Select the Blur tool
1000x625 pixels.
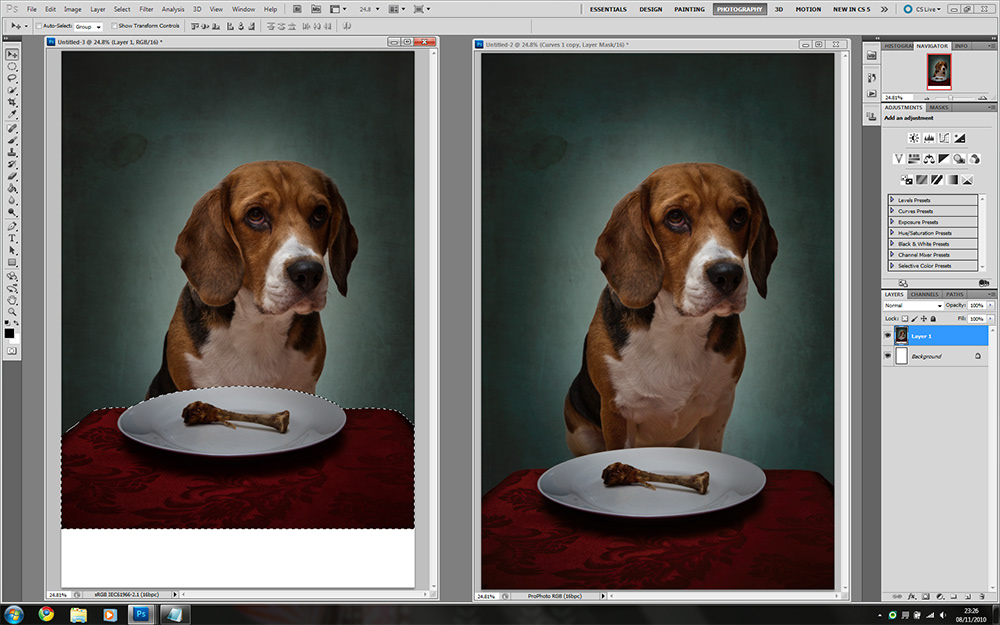click(x=11, y=200)
